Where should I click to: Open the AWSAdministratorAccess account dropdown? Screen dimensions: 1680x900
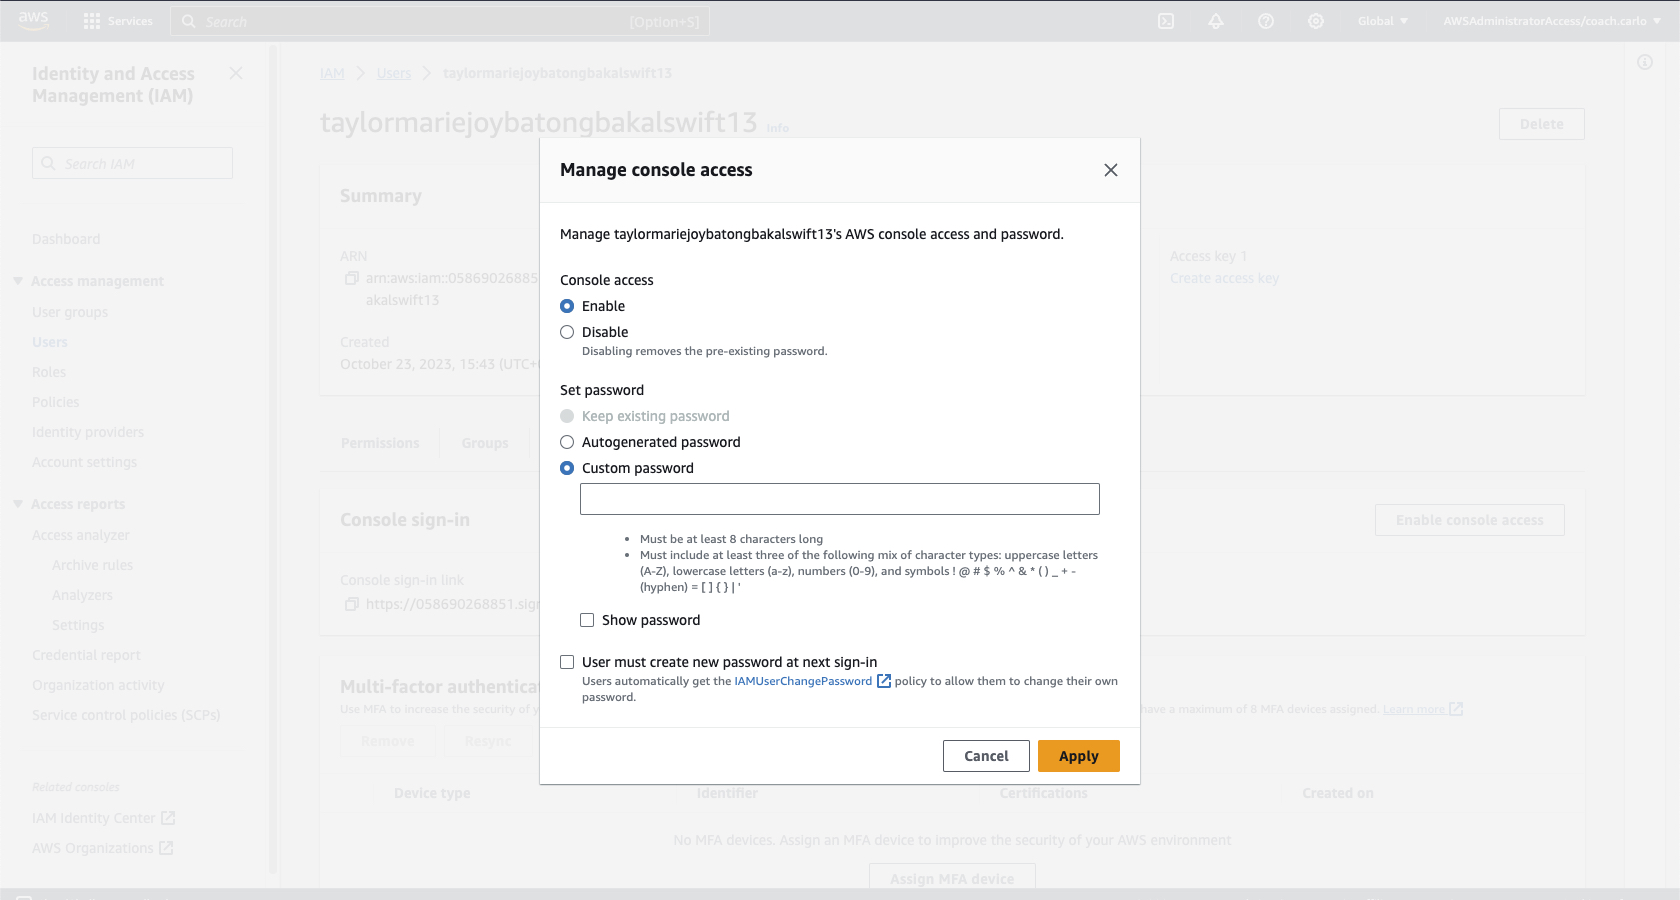click(x=1551, y=21)
